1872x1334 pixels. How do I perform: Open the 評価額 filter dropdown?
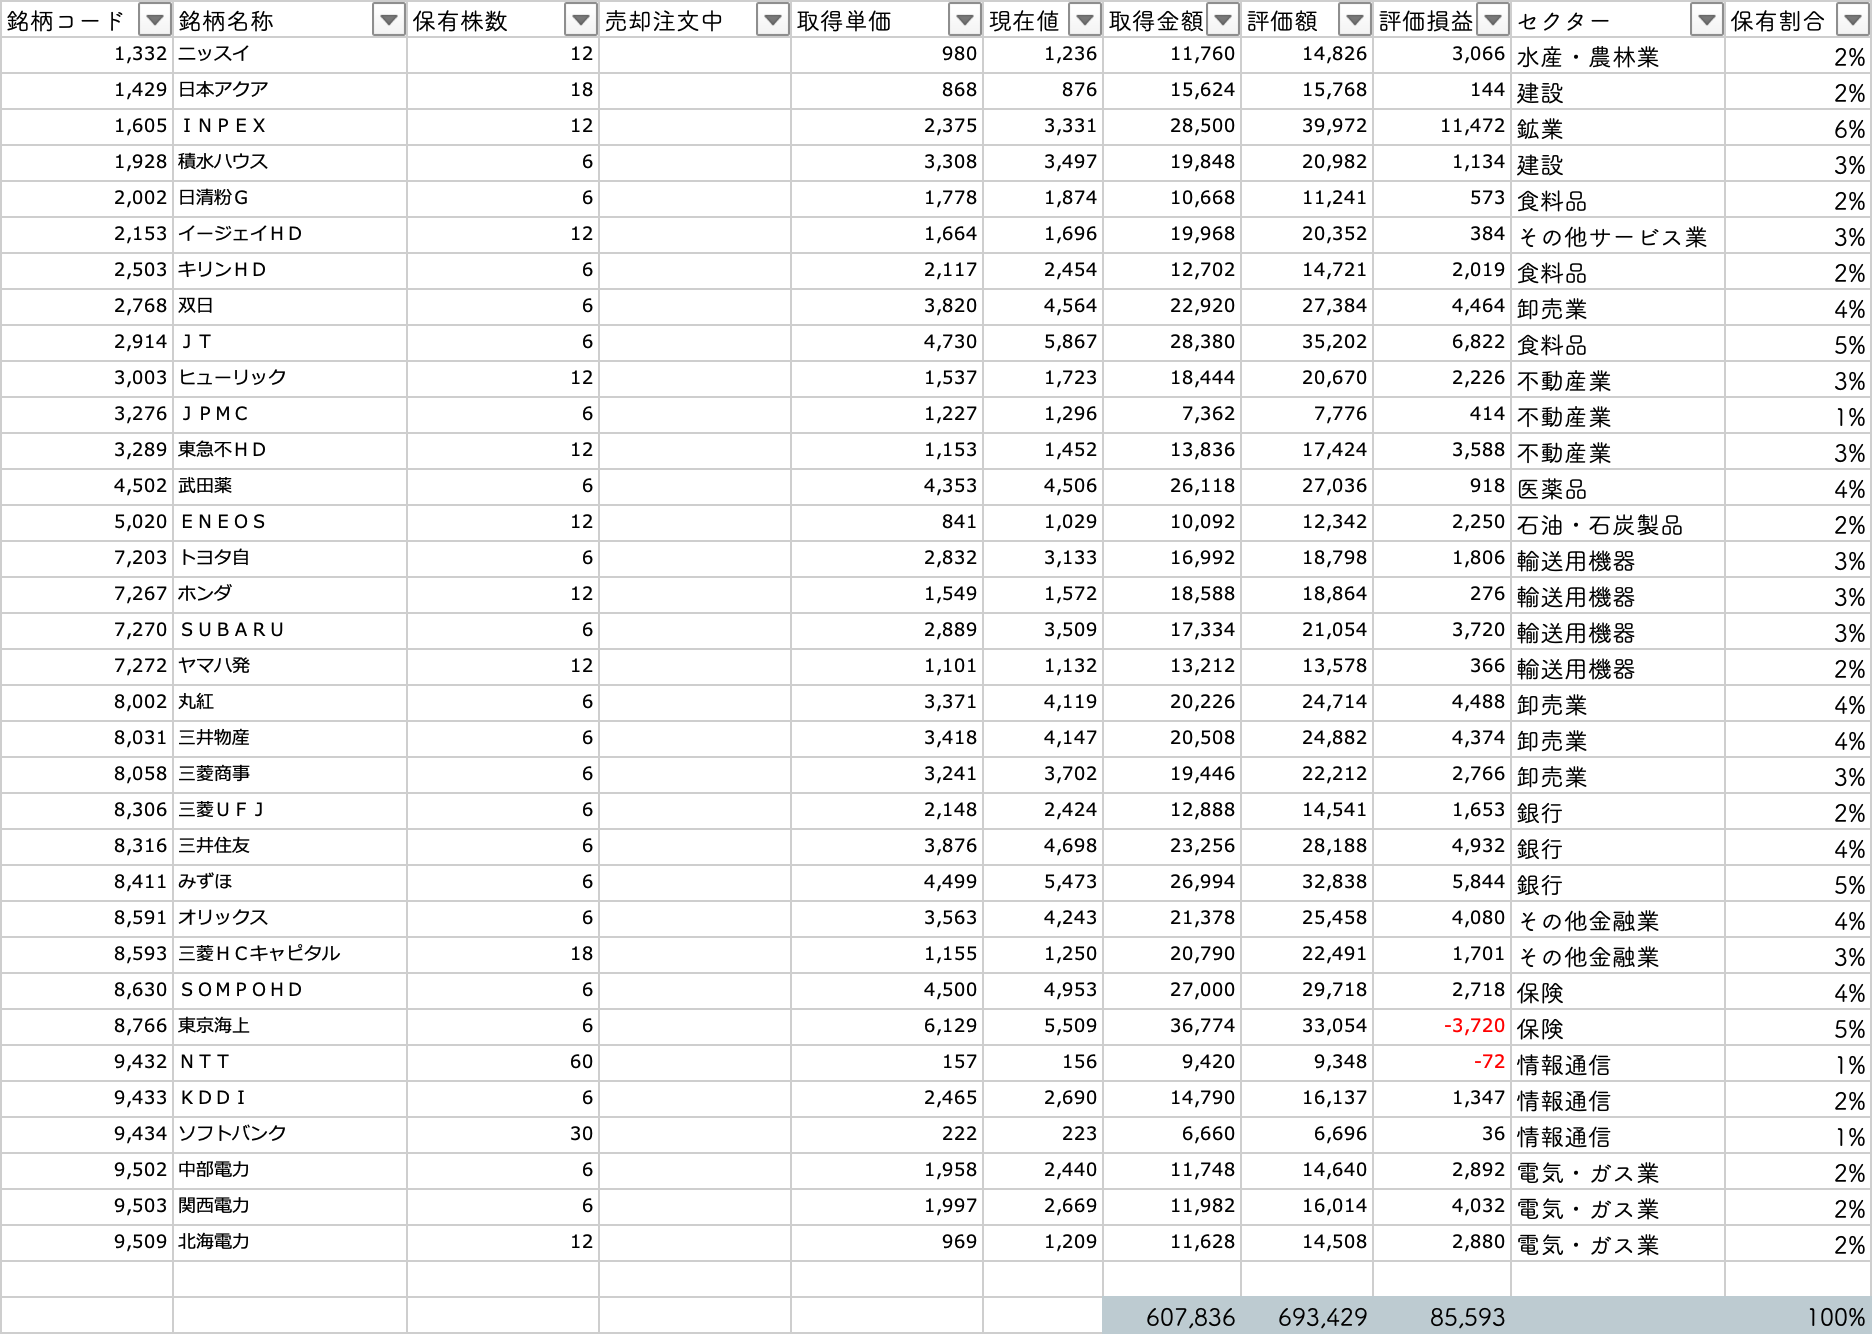(x=1354, y=20)
